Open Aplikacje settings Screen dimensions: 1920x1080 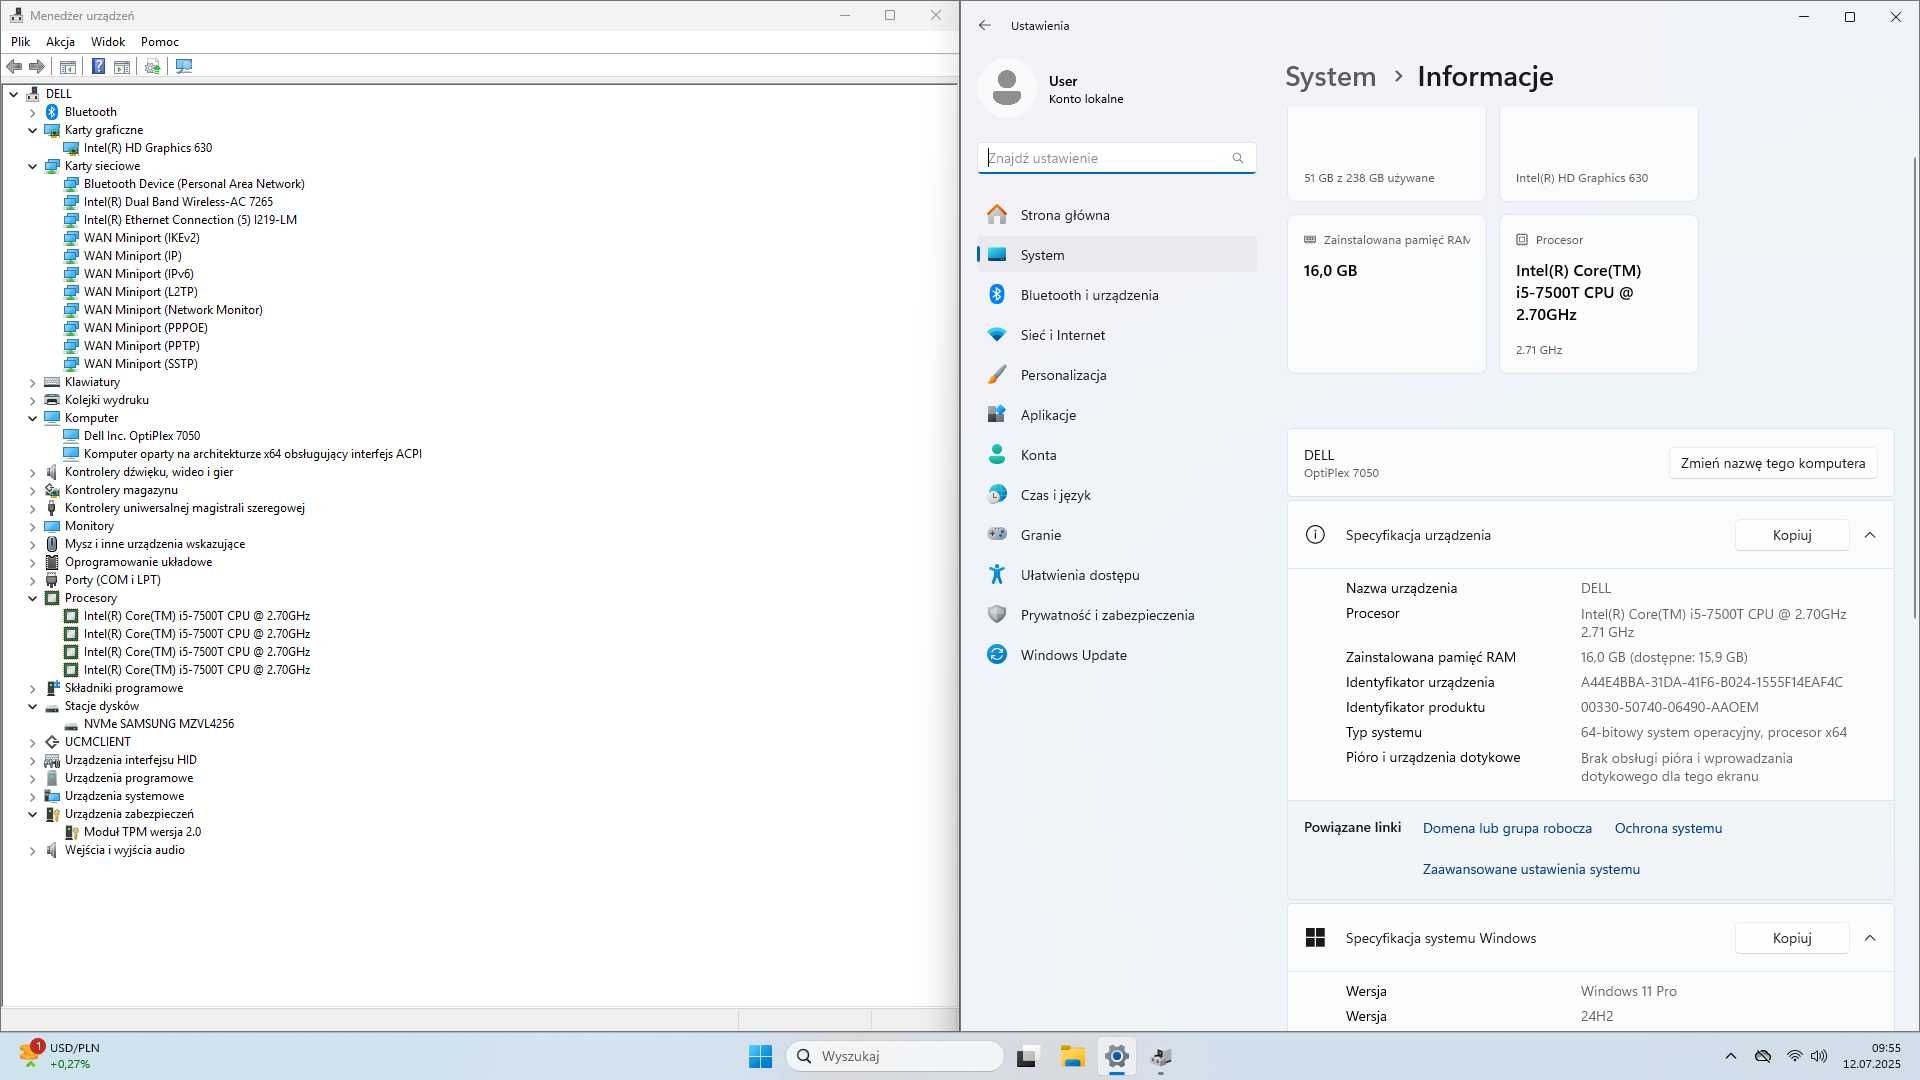pos(1116,415)
